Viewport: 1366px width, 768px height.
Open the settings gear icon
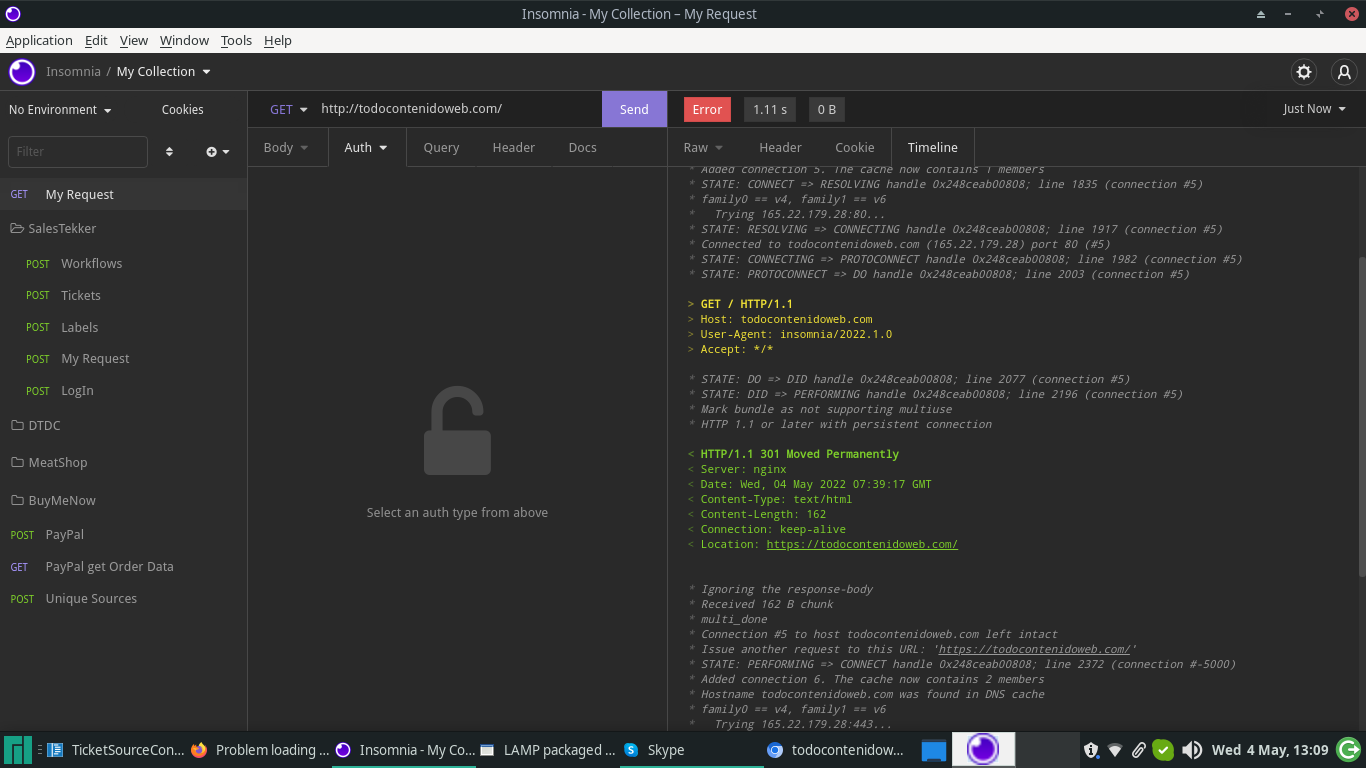pos(1304,72)
